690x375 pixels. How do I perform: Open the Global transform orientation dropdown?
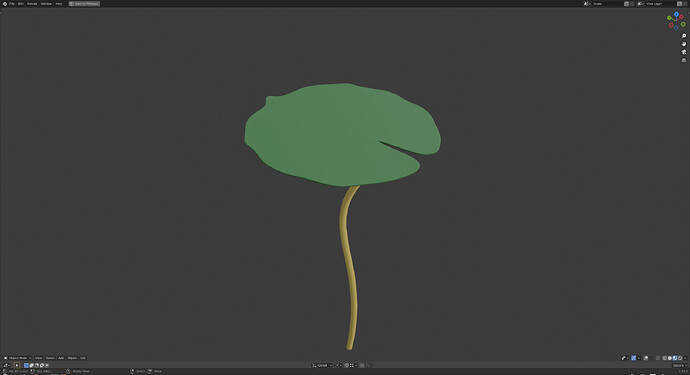(323, 365)
